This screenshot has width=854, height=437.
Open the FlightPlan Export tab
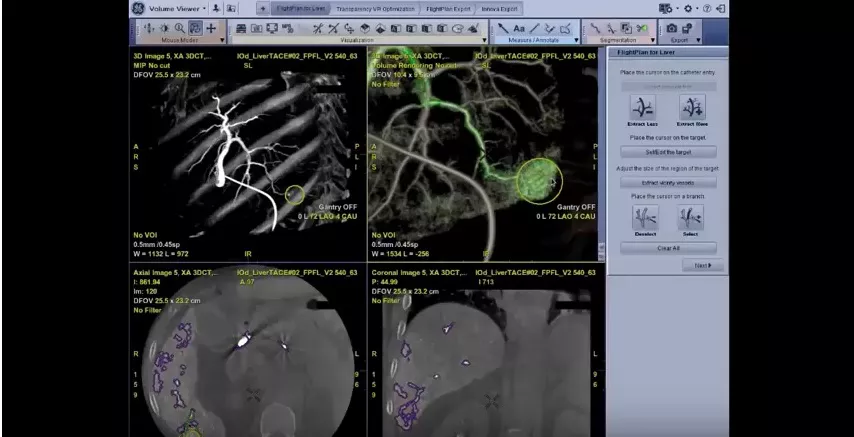[448, 9]
